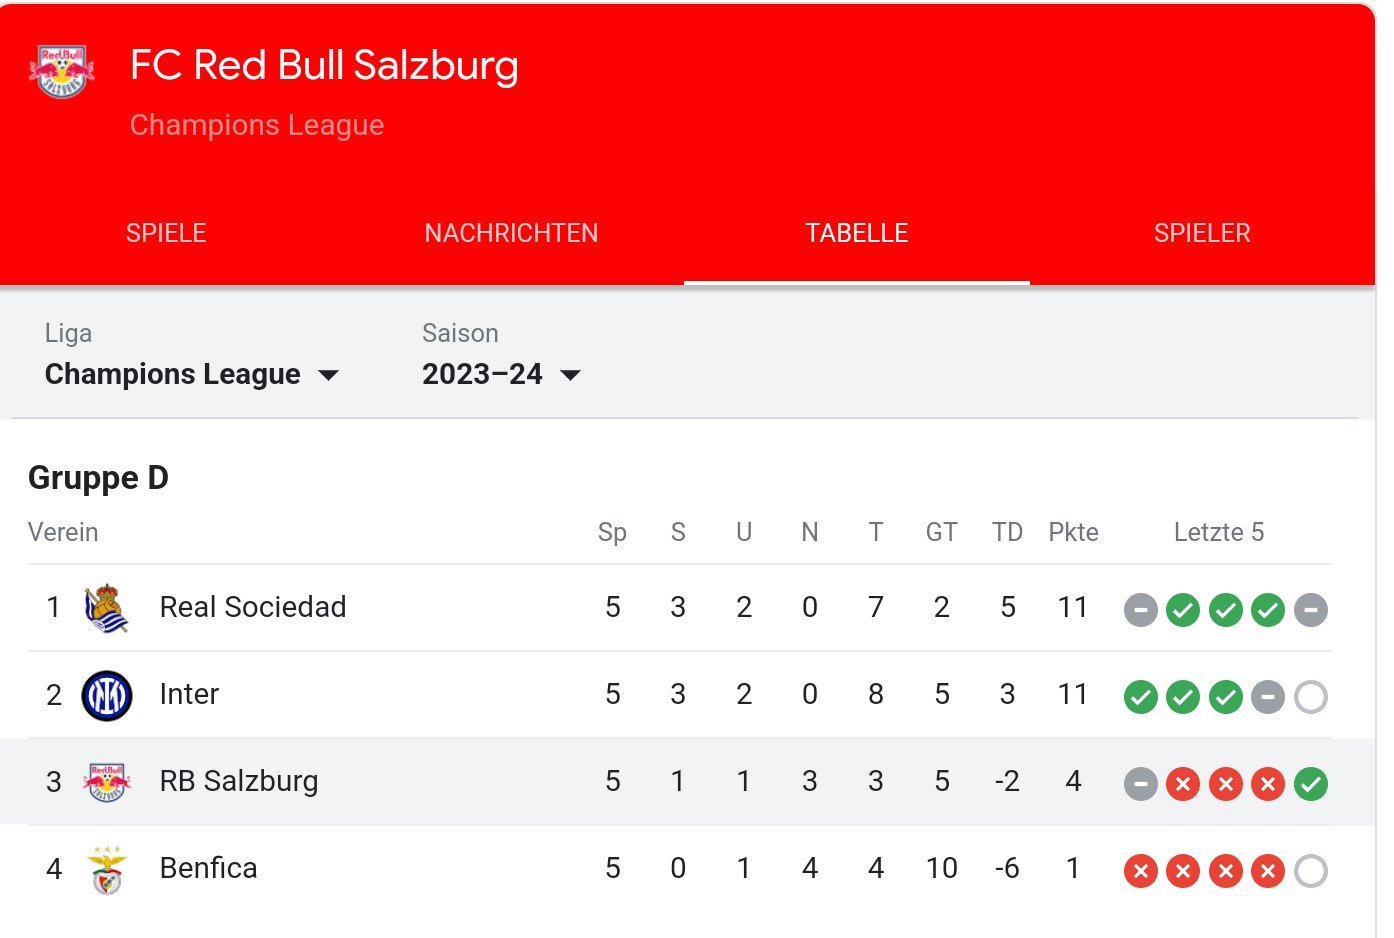Open the Saison 2023–24 dropdown
This screenshot has width=1394, height=938.
coord(501,374)
